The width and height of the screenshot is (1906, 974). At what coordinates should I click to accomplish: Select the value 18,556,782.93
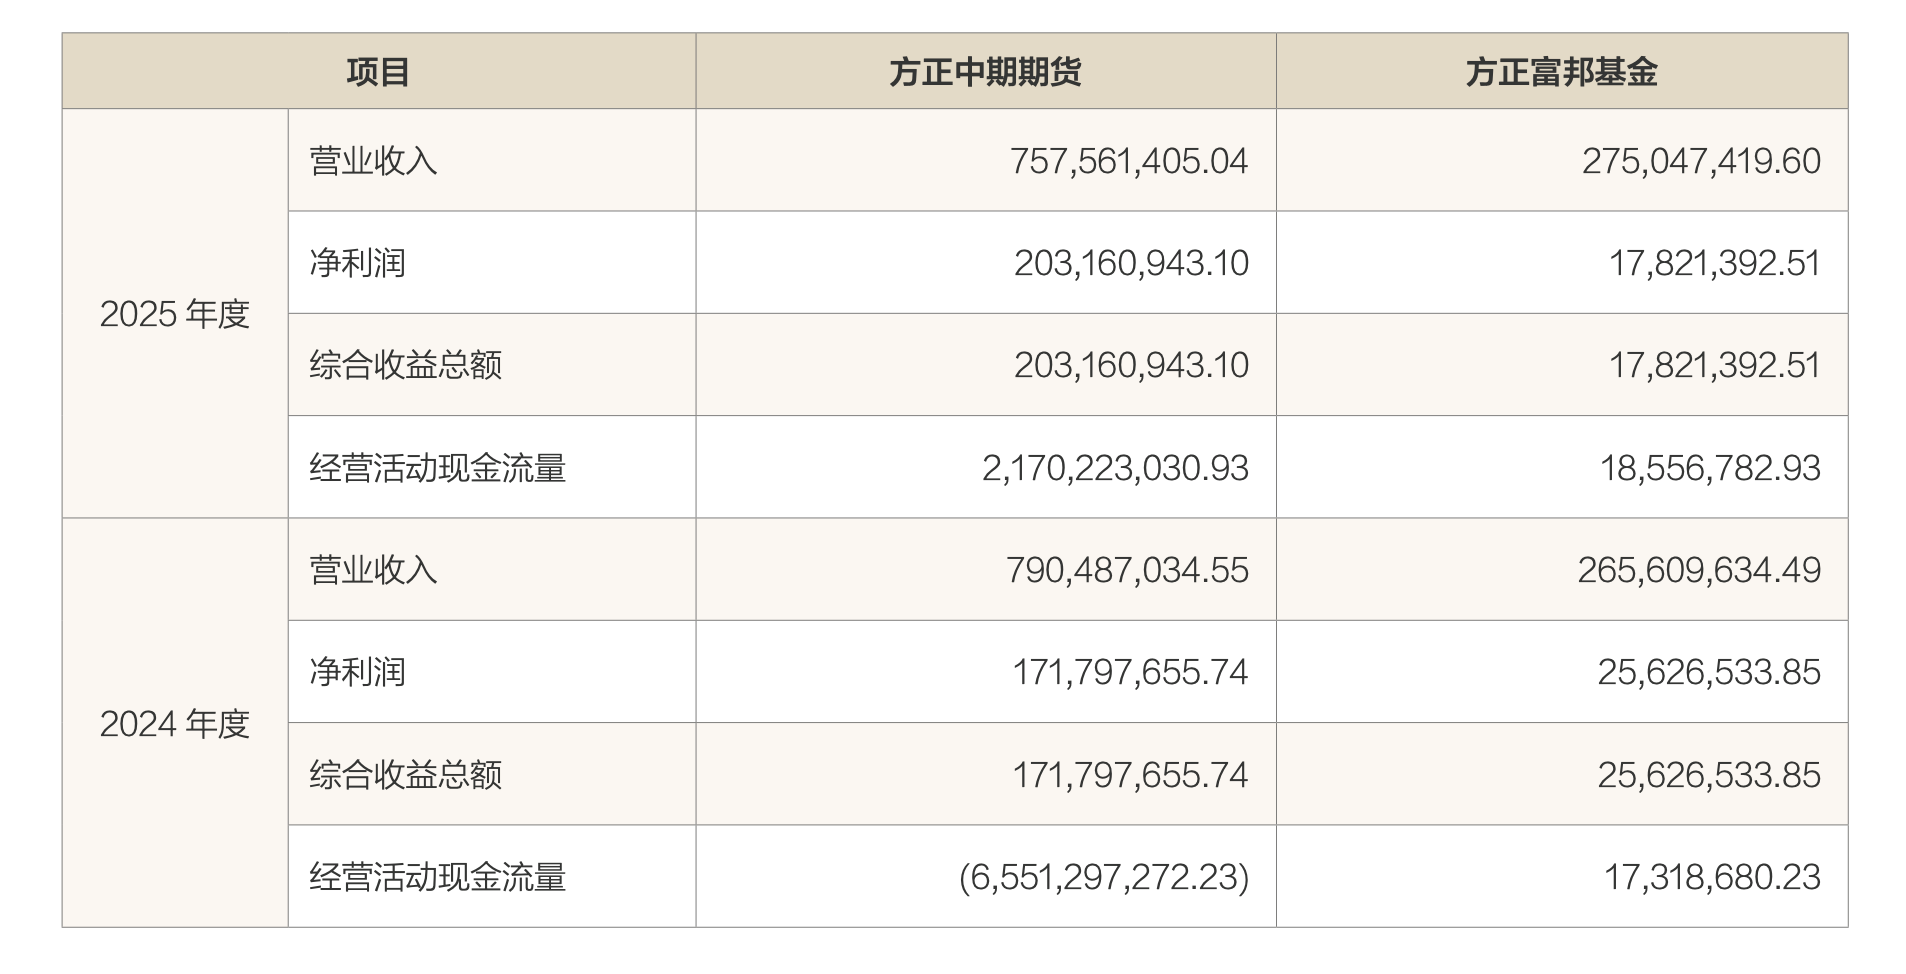(1710, 468)
